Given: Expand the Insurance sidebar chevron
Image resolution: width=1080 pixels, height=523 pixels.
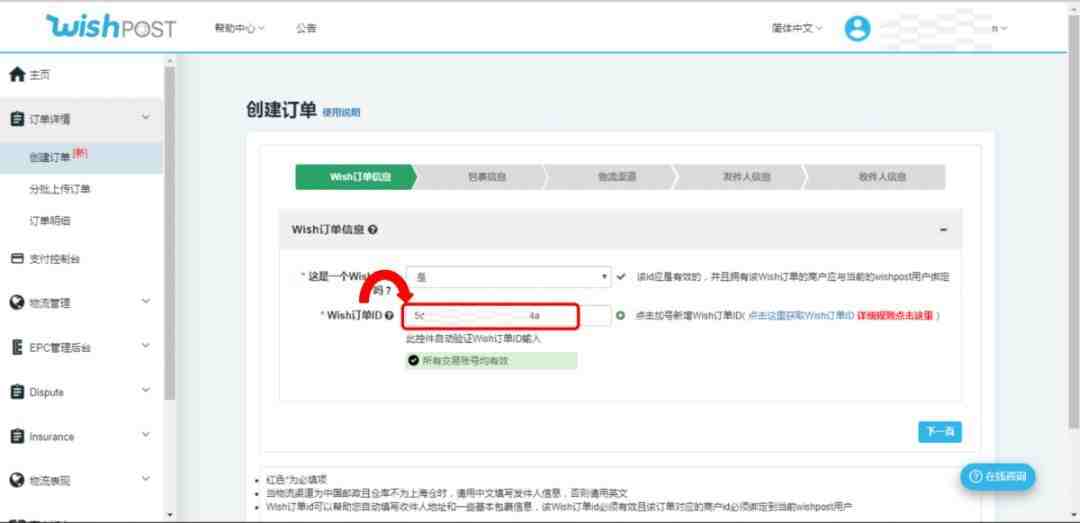Looking at the screenshot, I should (145, 435).
